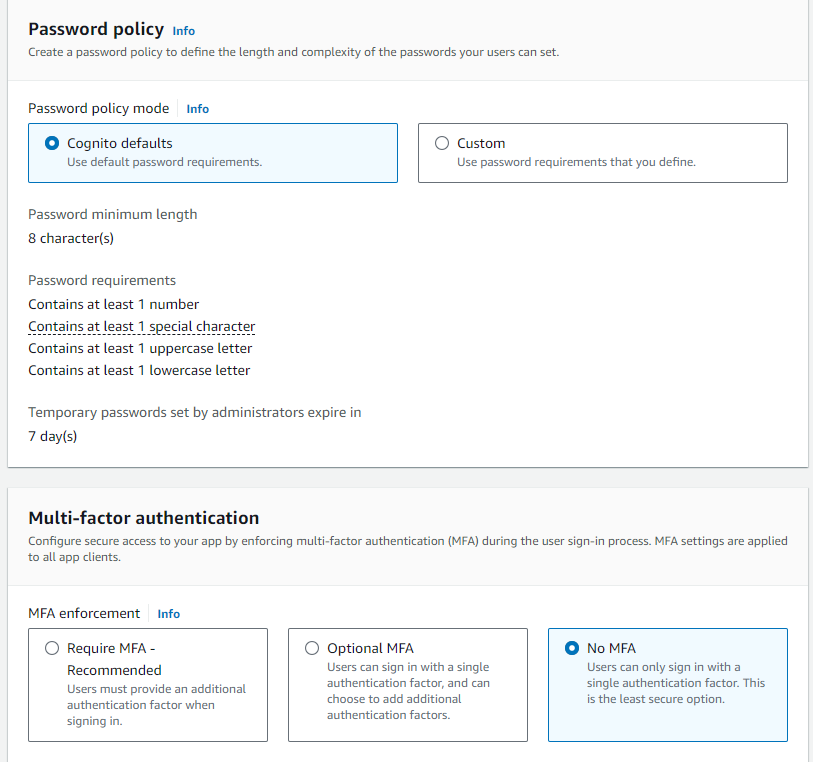Click the Optional MFA option card

coord(407,685)
